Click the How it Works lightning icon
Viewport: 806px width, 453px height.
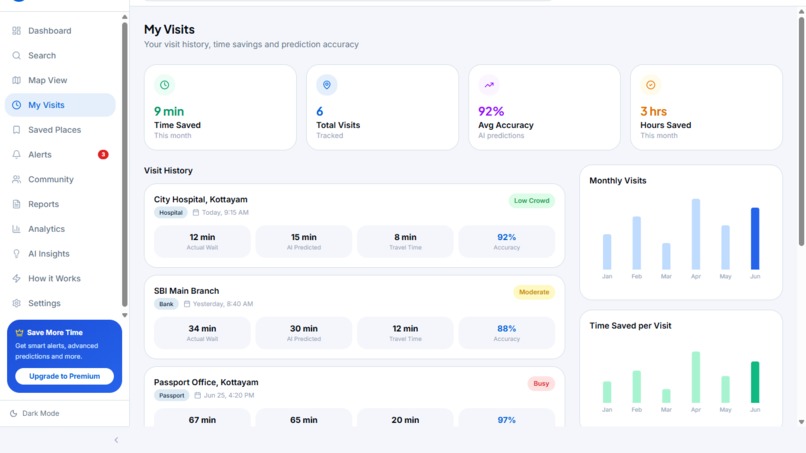(16, 278)
